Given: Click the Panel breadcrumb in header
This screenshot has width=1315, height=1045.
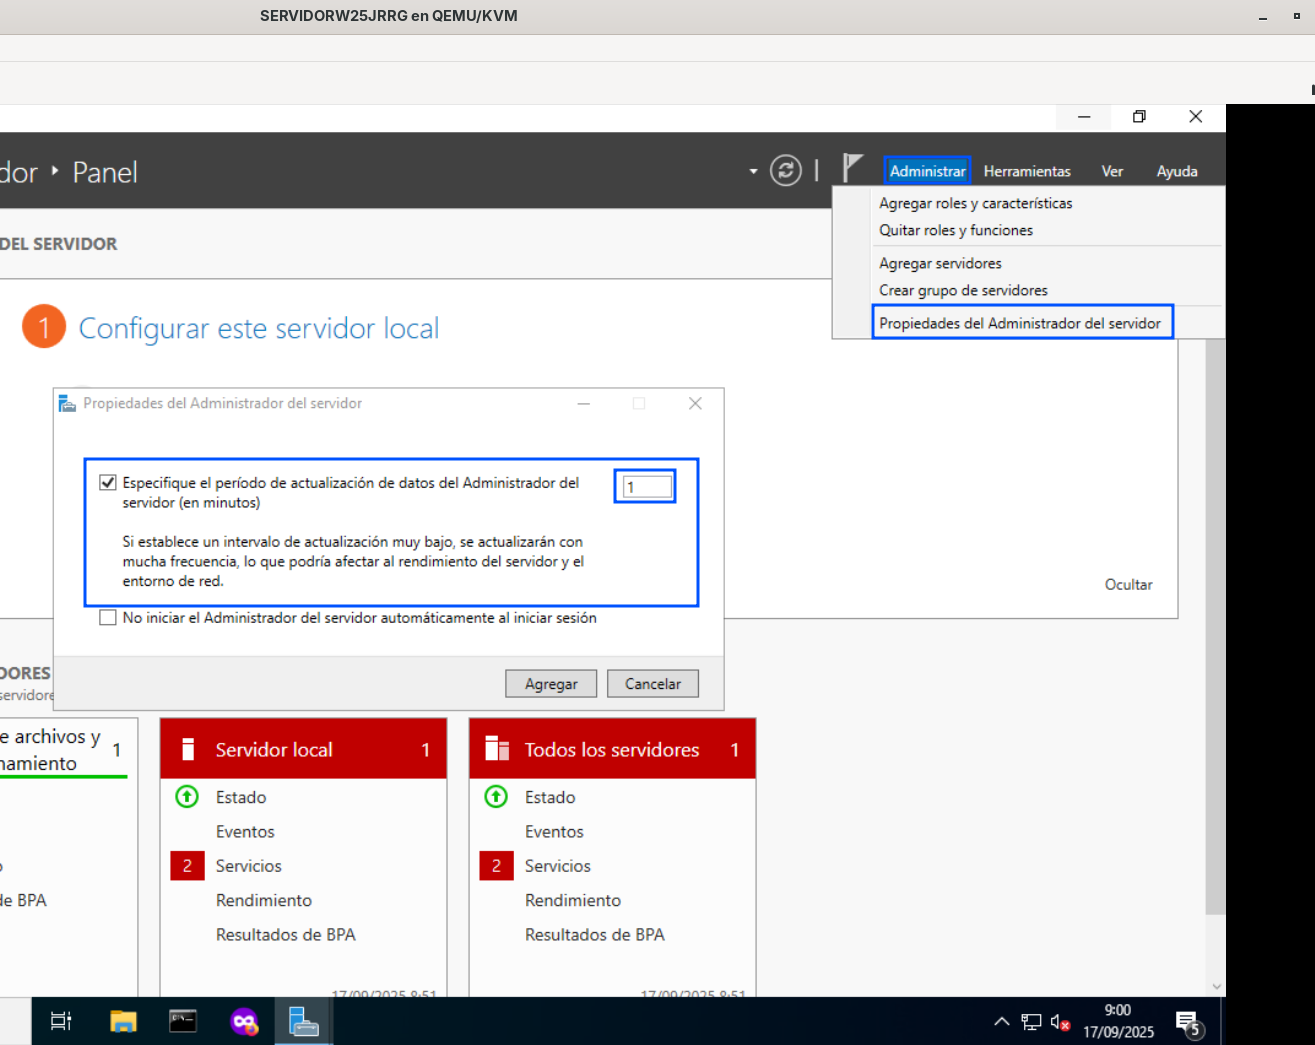Looking at the screenshot, I should (x=105, y=172).
